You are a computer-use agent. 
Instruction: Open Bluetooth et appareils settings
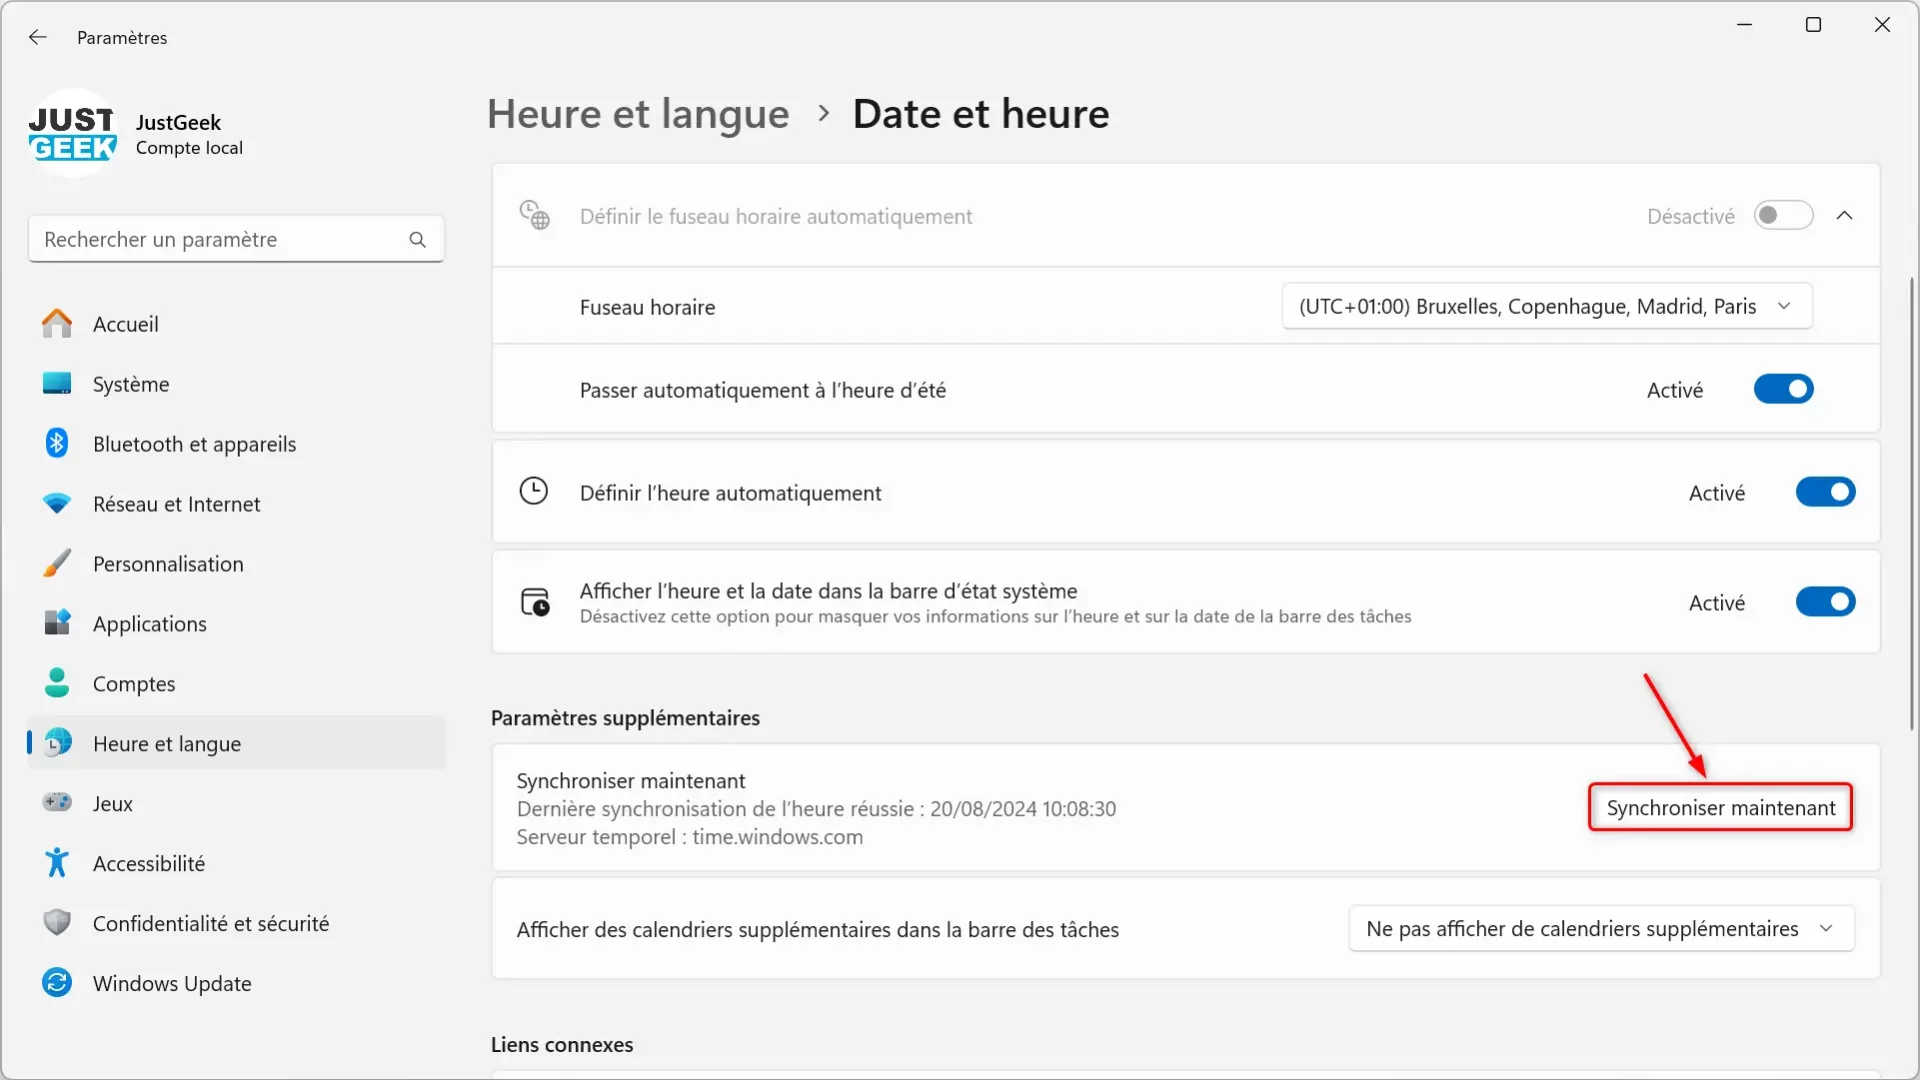pyautogui.click(x=237, y=444)
